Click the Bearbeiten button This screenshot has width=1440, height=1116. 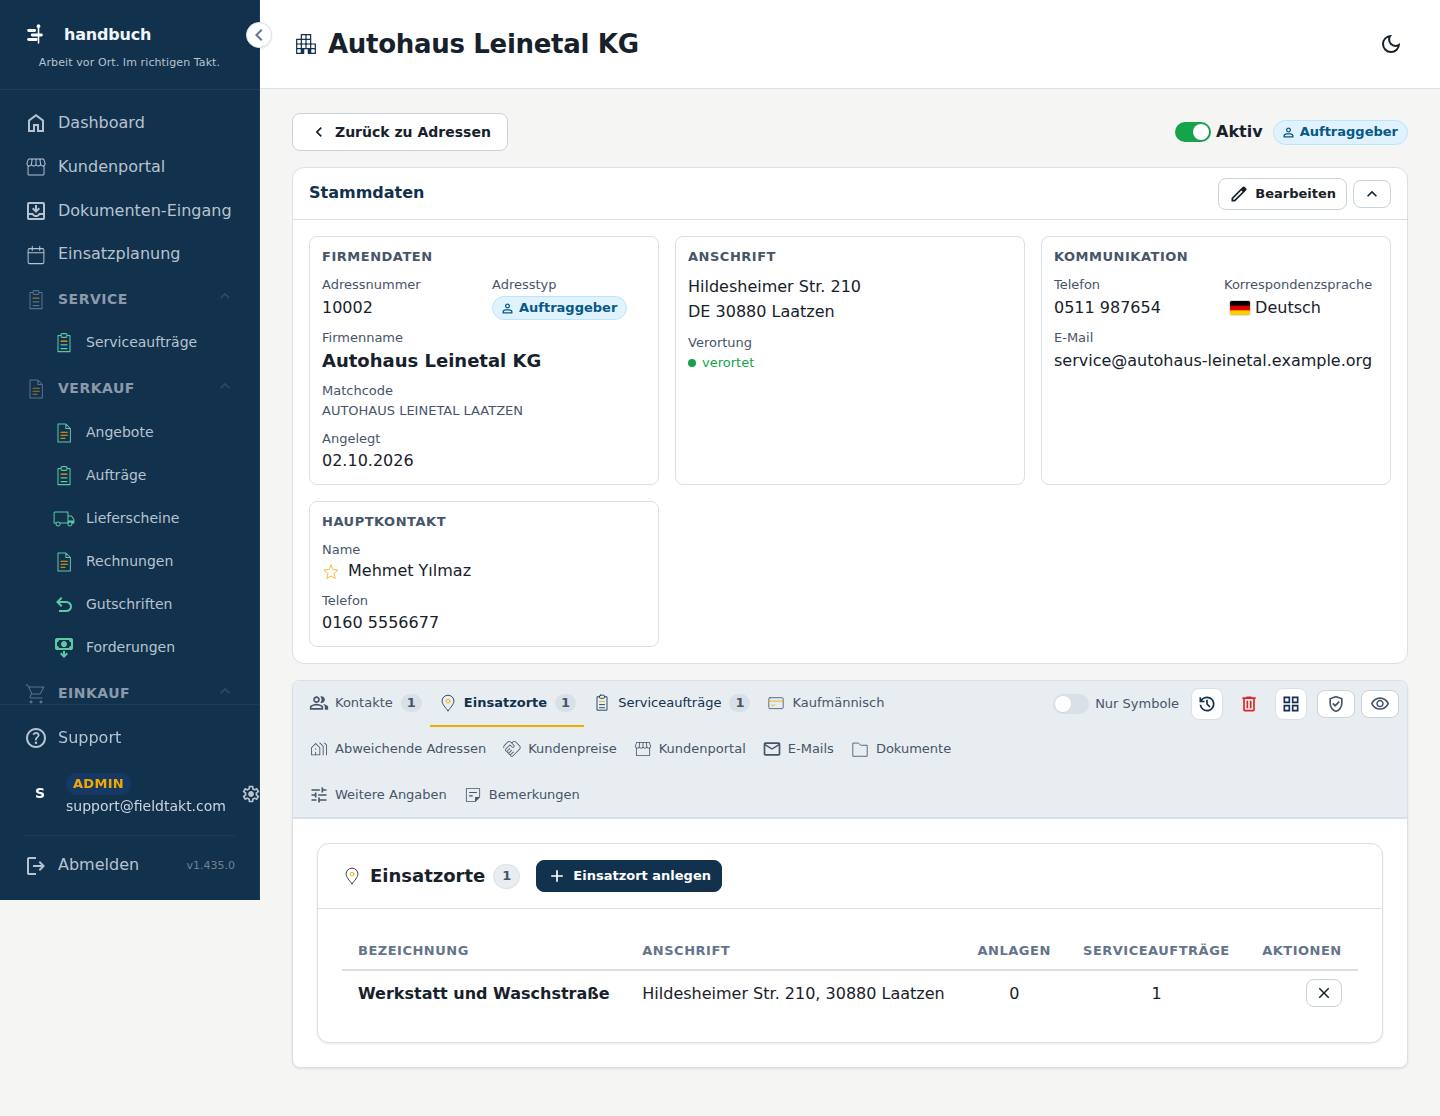click(x=1282, y=194)
